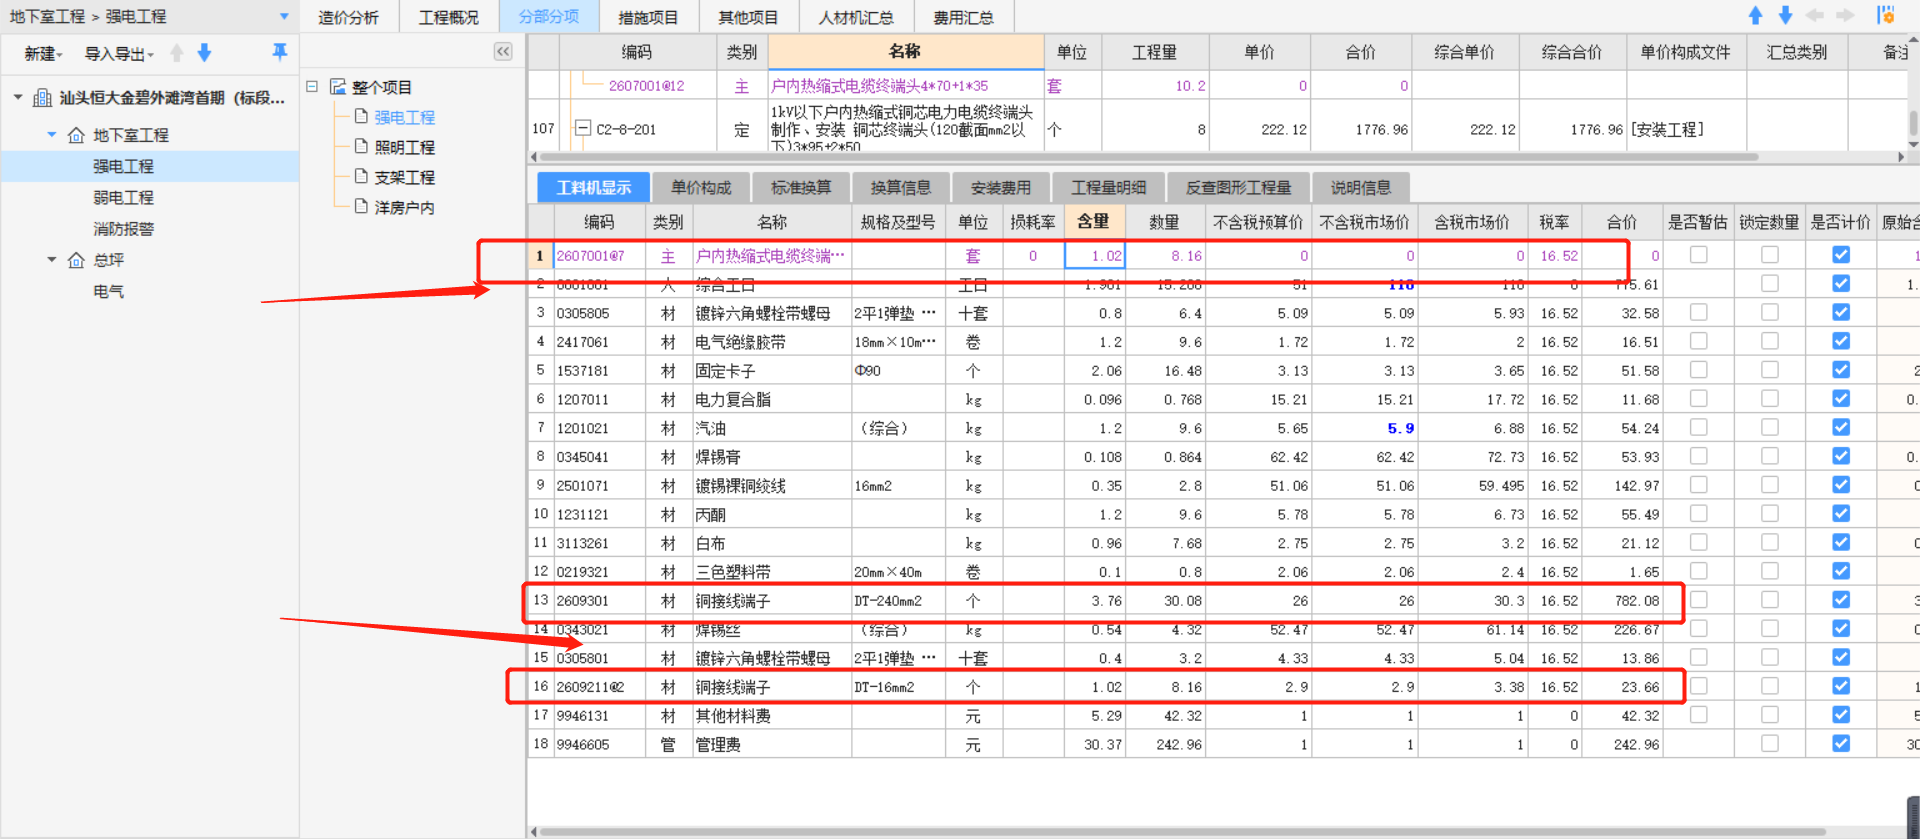
Task: Untick 是否计价 for row 2607001@7
Action: click(1841, 255)
